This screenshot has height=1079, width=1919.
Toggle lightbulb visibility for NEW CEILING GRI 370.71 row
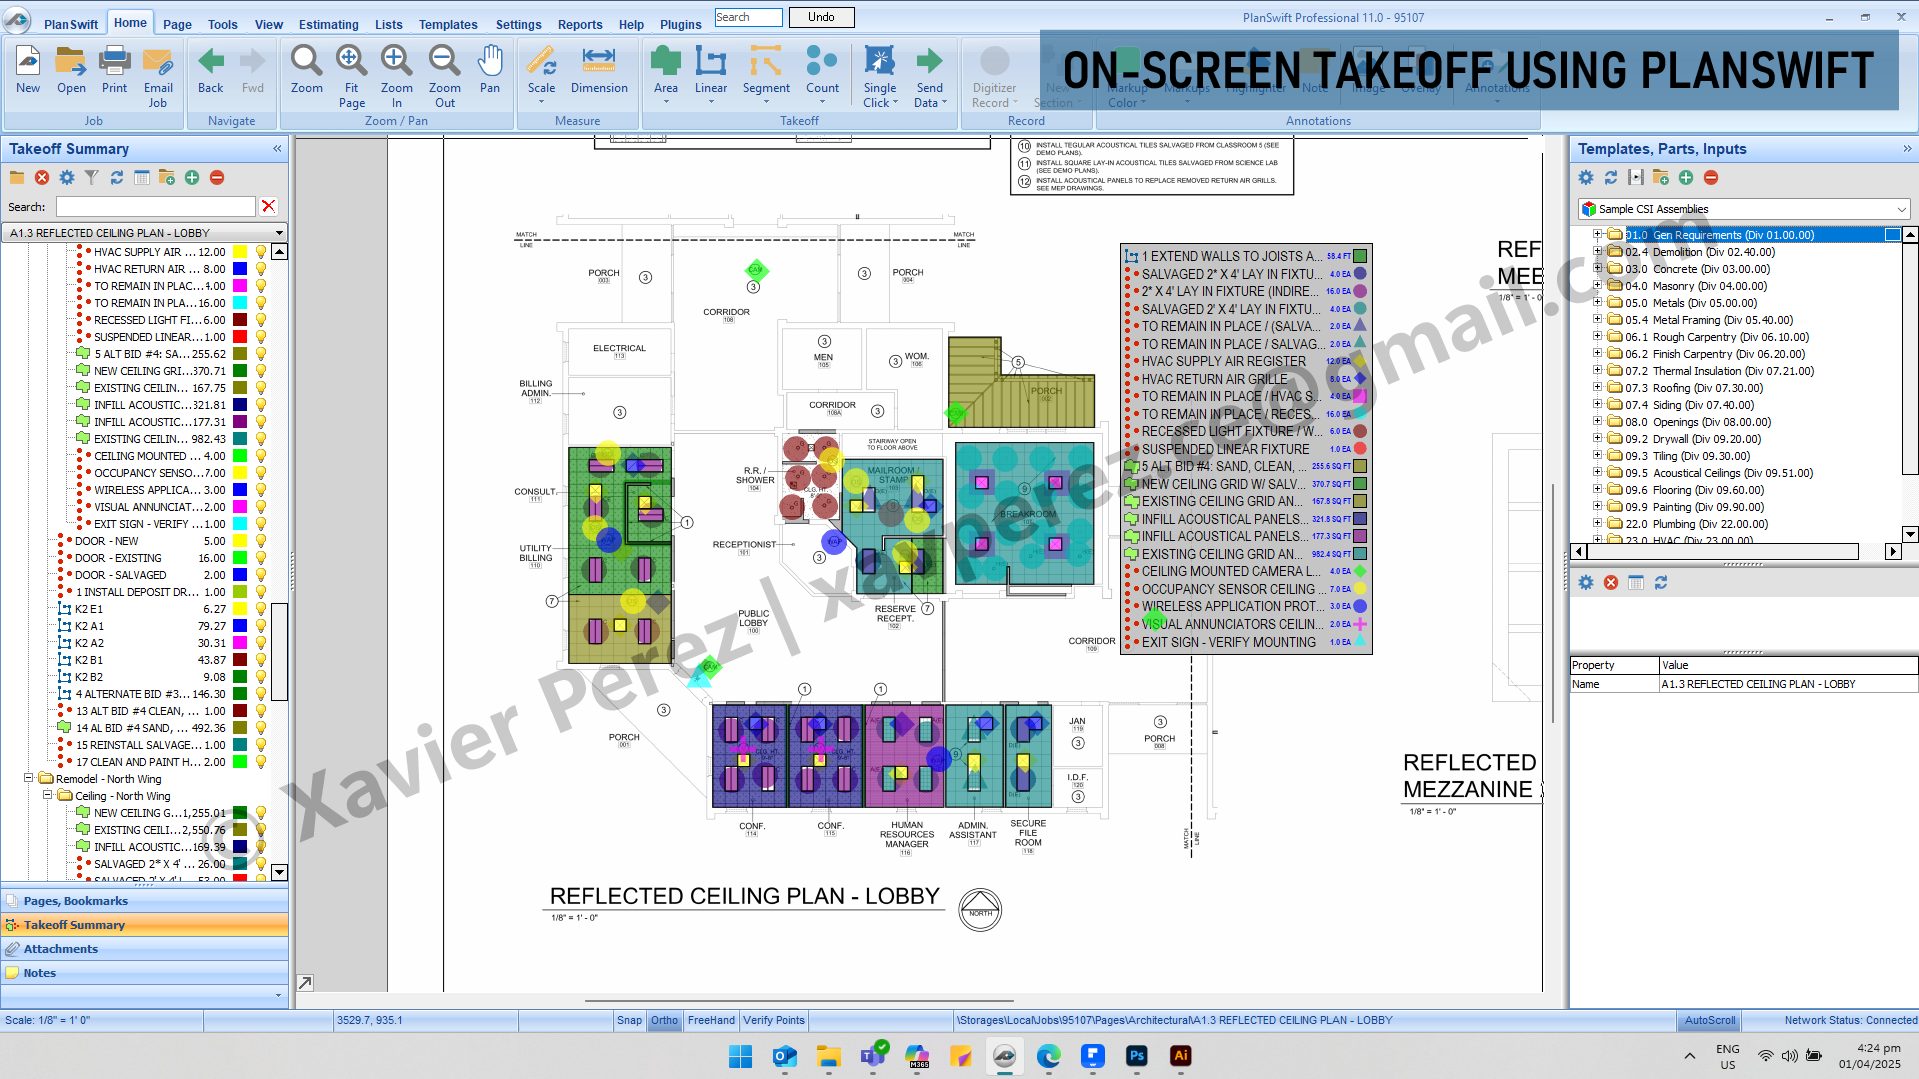[x=261, y=371]
